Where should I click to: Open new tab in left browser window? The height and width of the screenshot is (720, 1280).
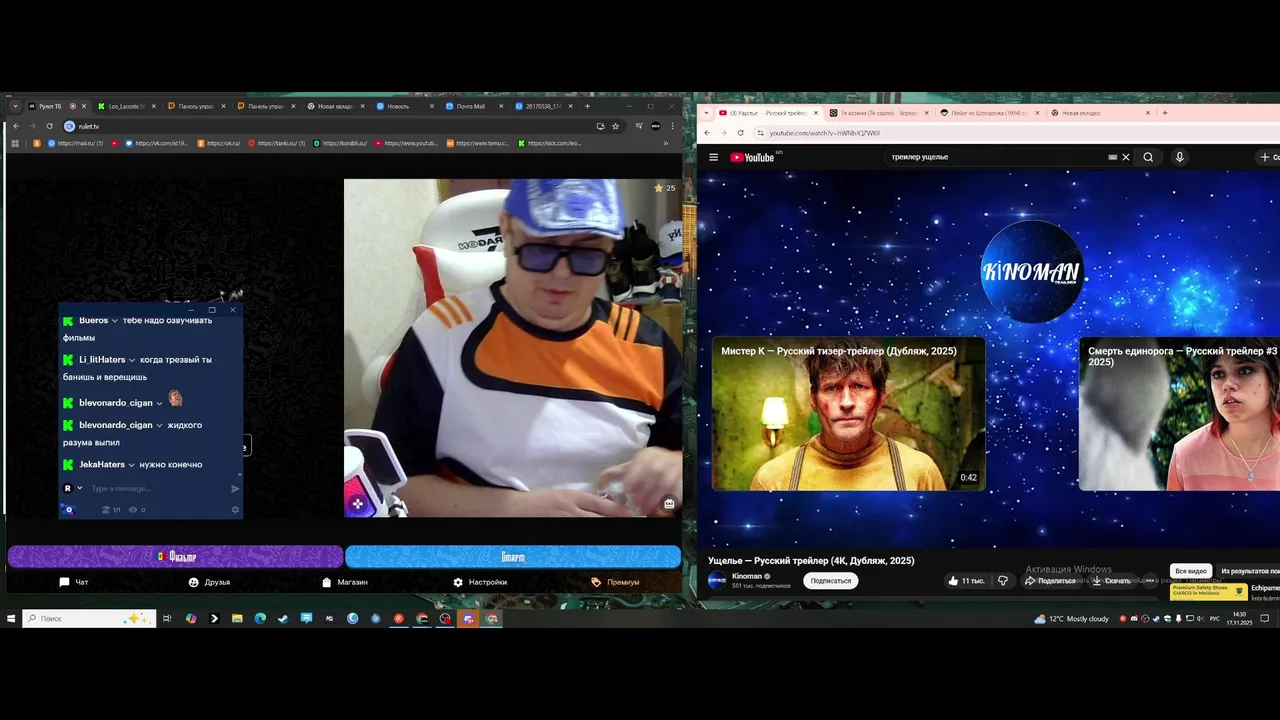pyautogui.click(x=587, y=106)
